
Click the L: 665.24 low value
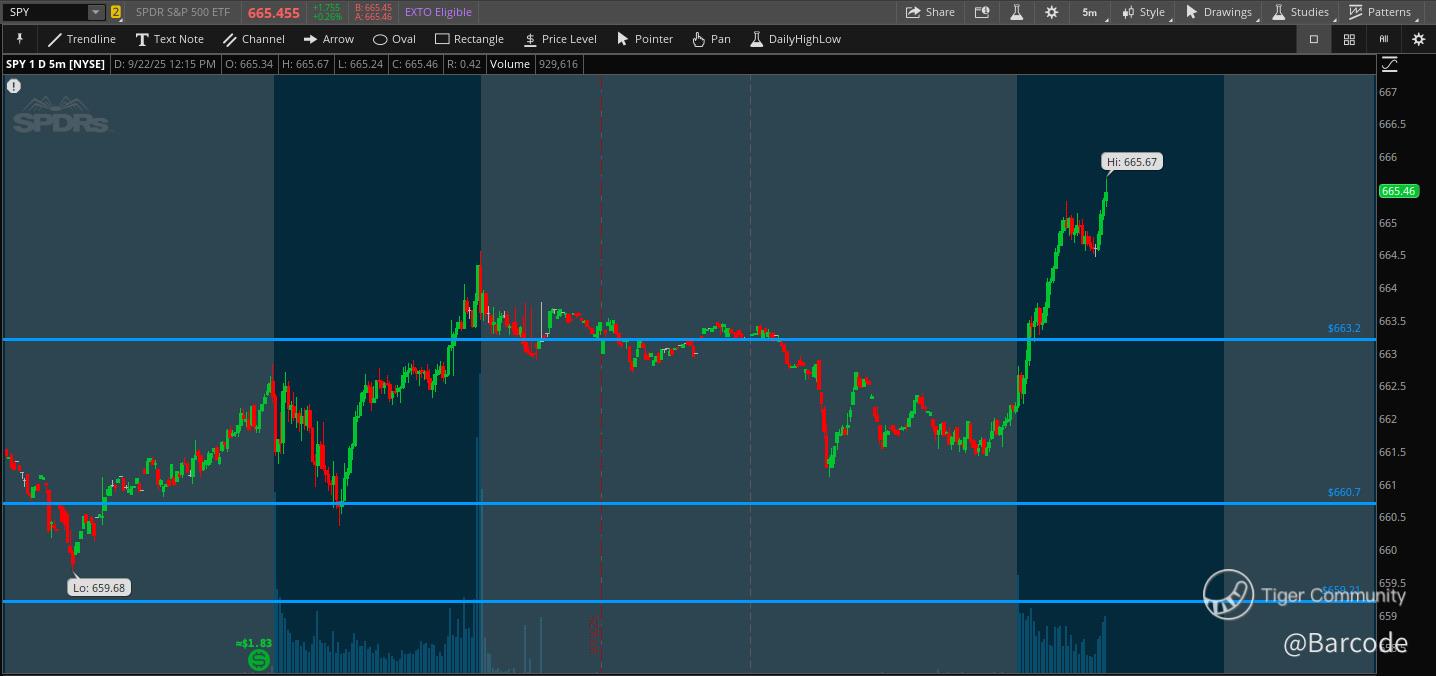360,64
